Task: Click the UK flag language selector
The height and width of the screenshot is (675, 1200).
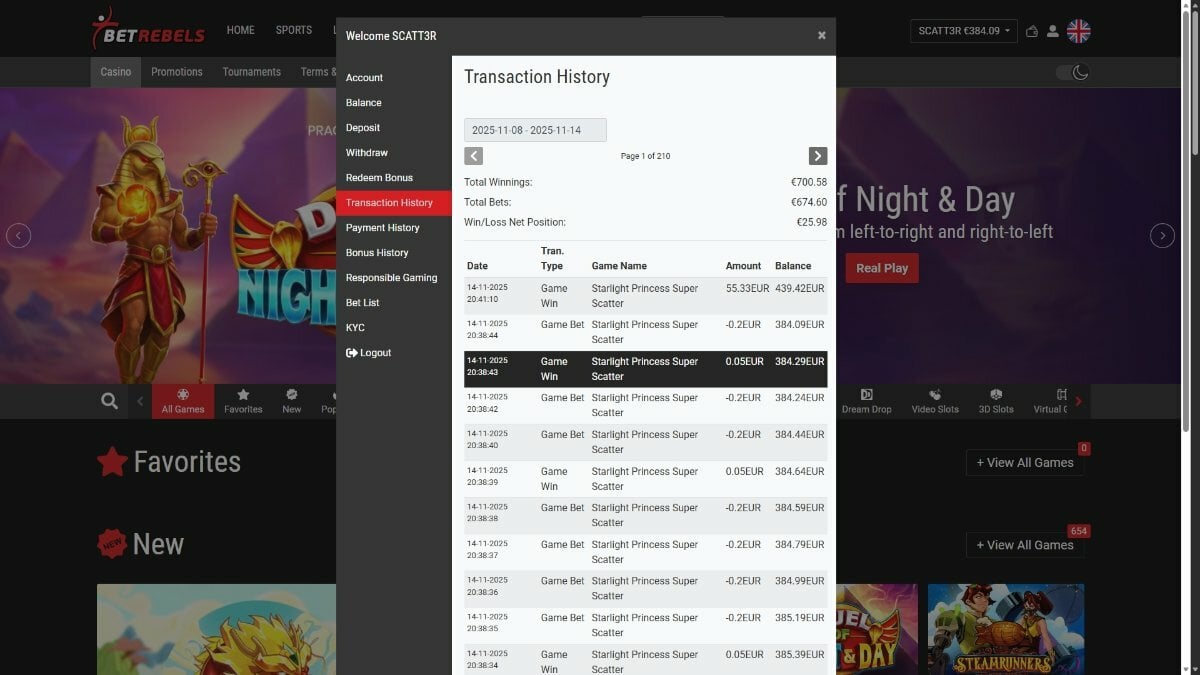Action: (1078, 31)
